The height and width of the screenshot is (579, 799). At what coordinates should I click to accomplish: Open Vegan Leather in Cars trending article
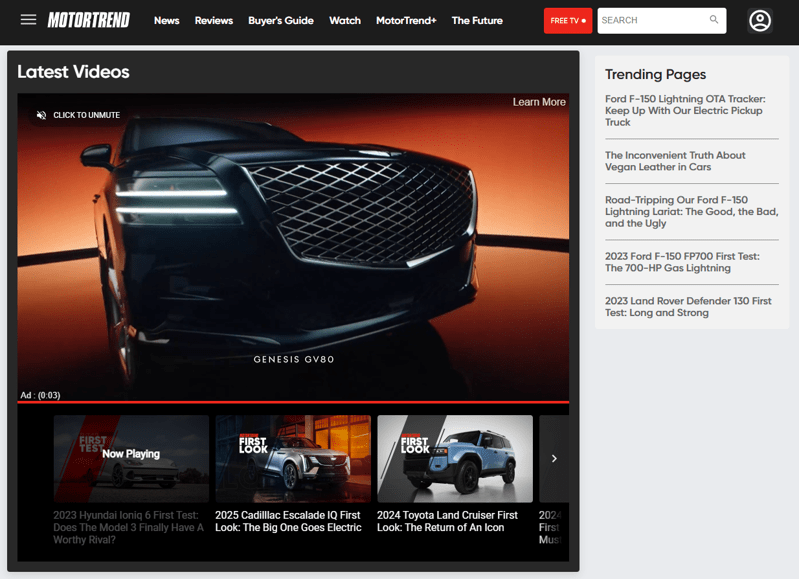675,161
